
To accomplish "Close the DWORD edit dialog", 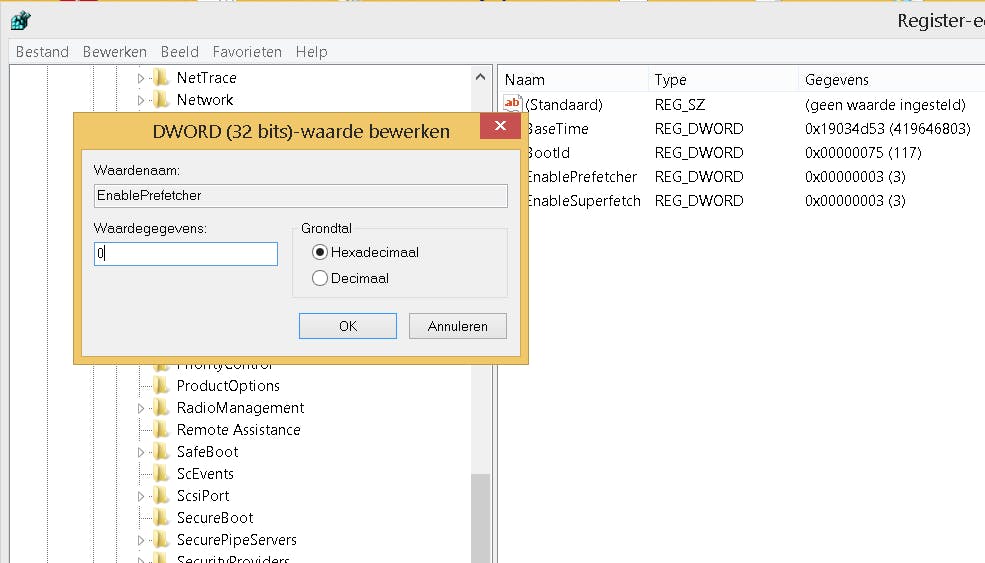I will click(x=500, y=126).
